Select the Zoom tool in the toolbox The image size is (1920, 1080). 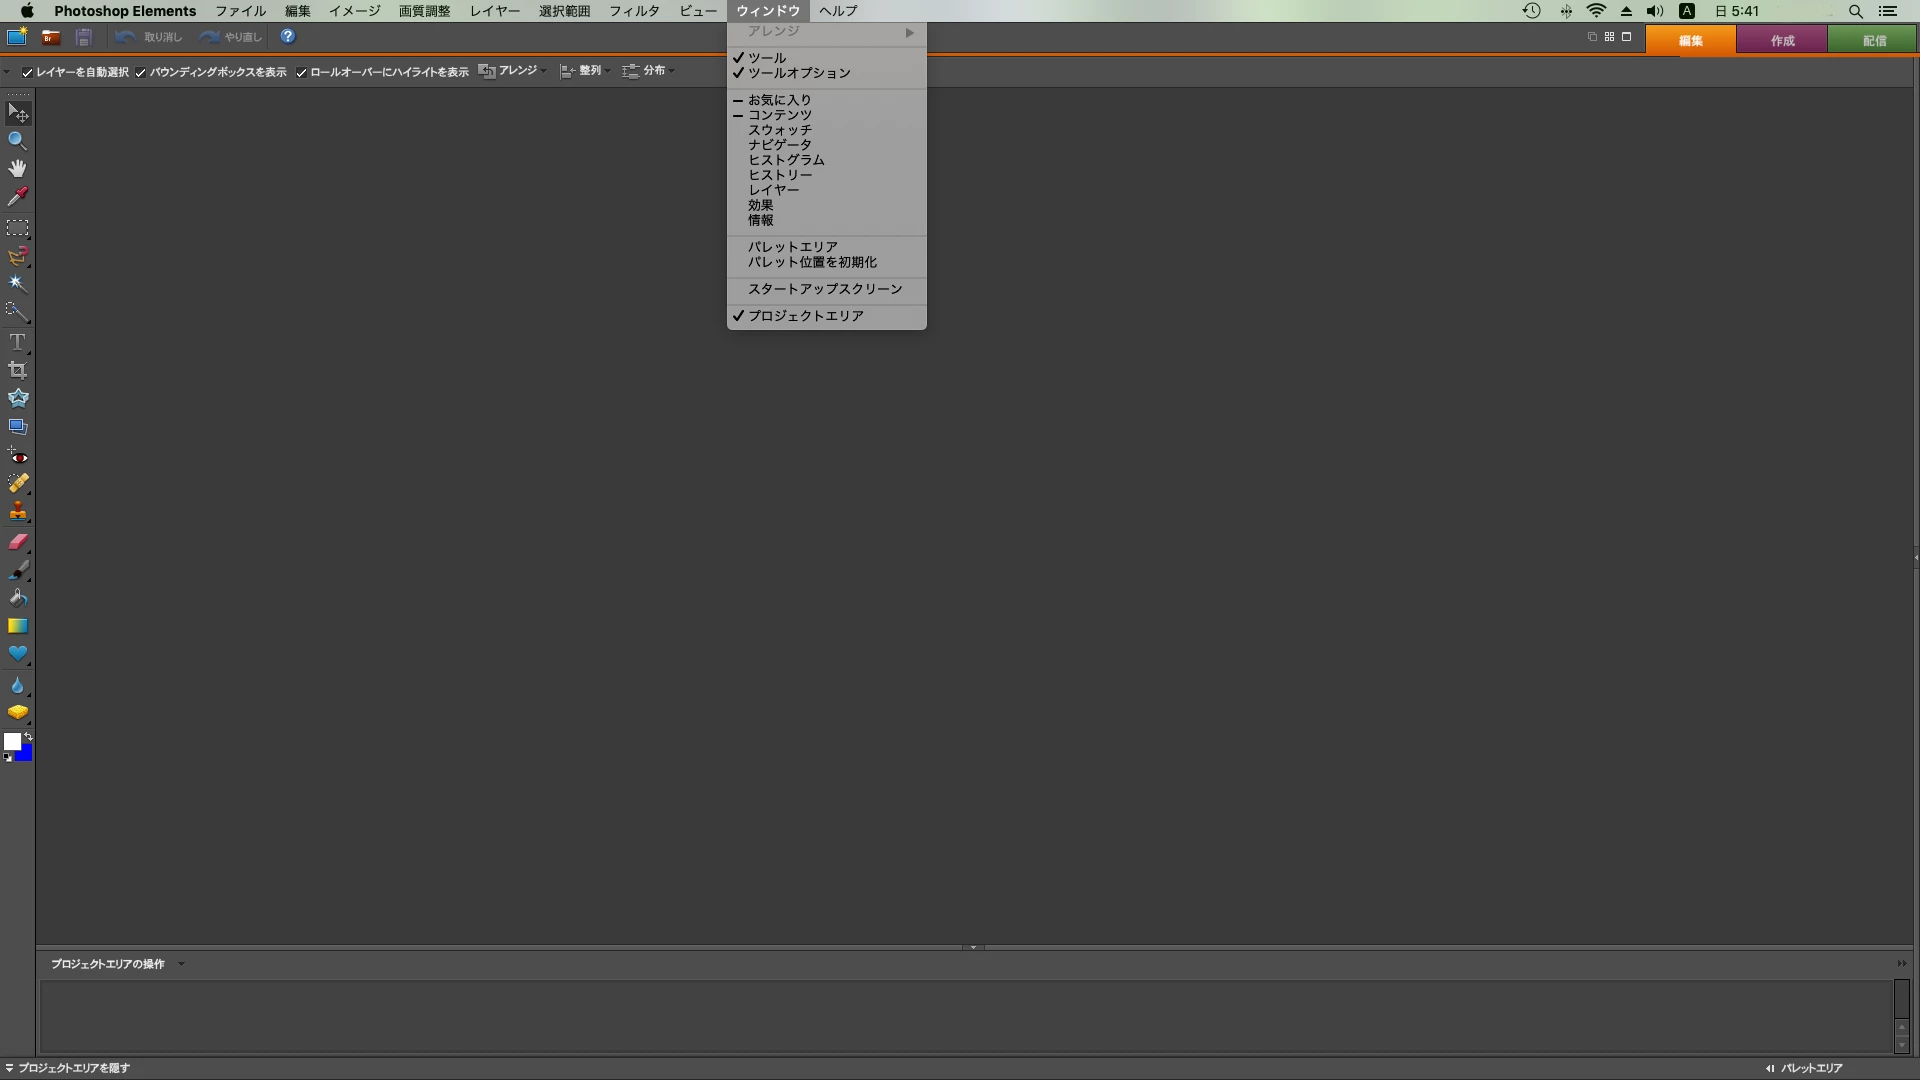click(x=17, y=141)
